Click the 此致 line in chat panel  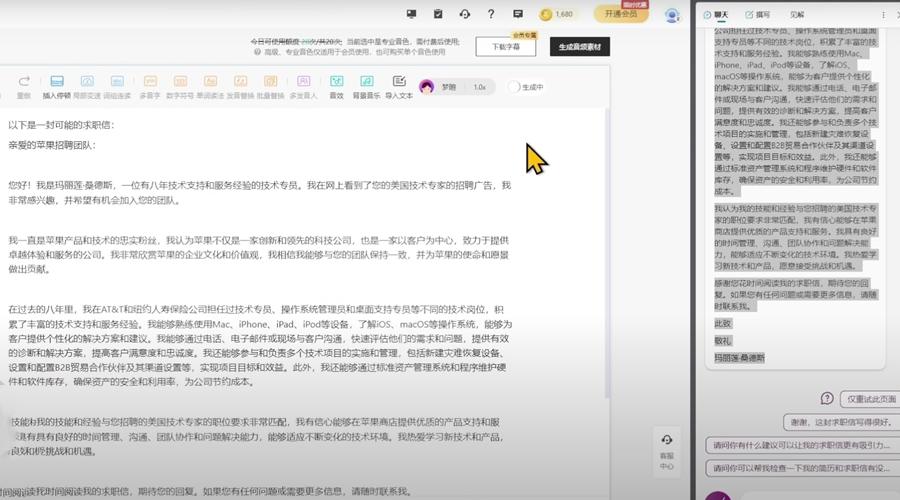(723, 323)
